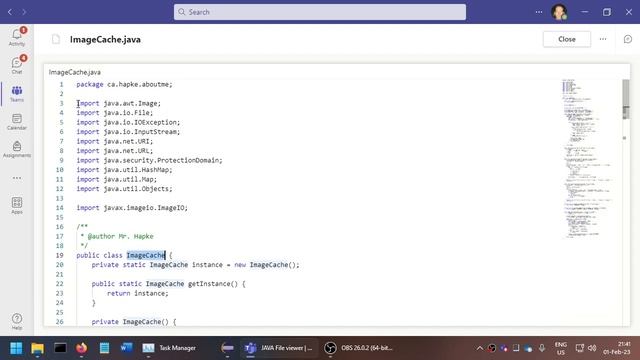Go back with the left arrow
This screenshot has height=360, width=640.
point(10,12)
